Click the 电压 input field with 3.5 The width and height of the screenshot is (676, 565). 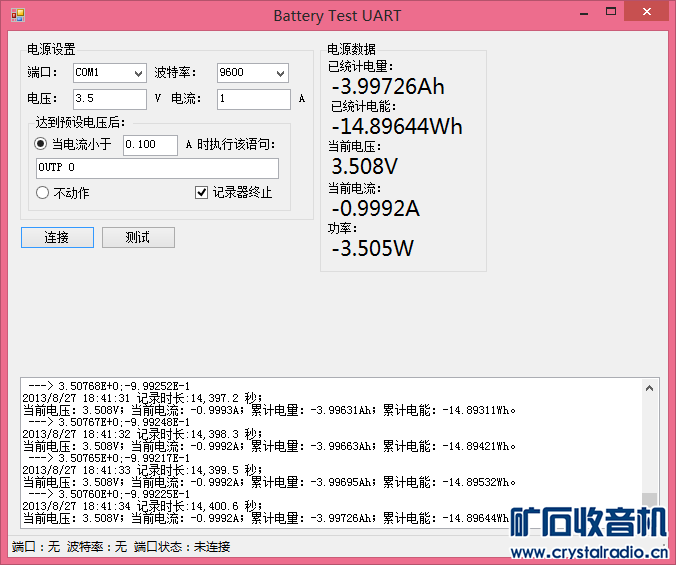(110, 99)
